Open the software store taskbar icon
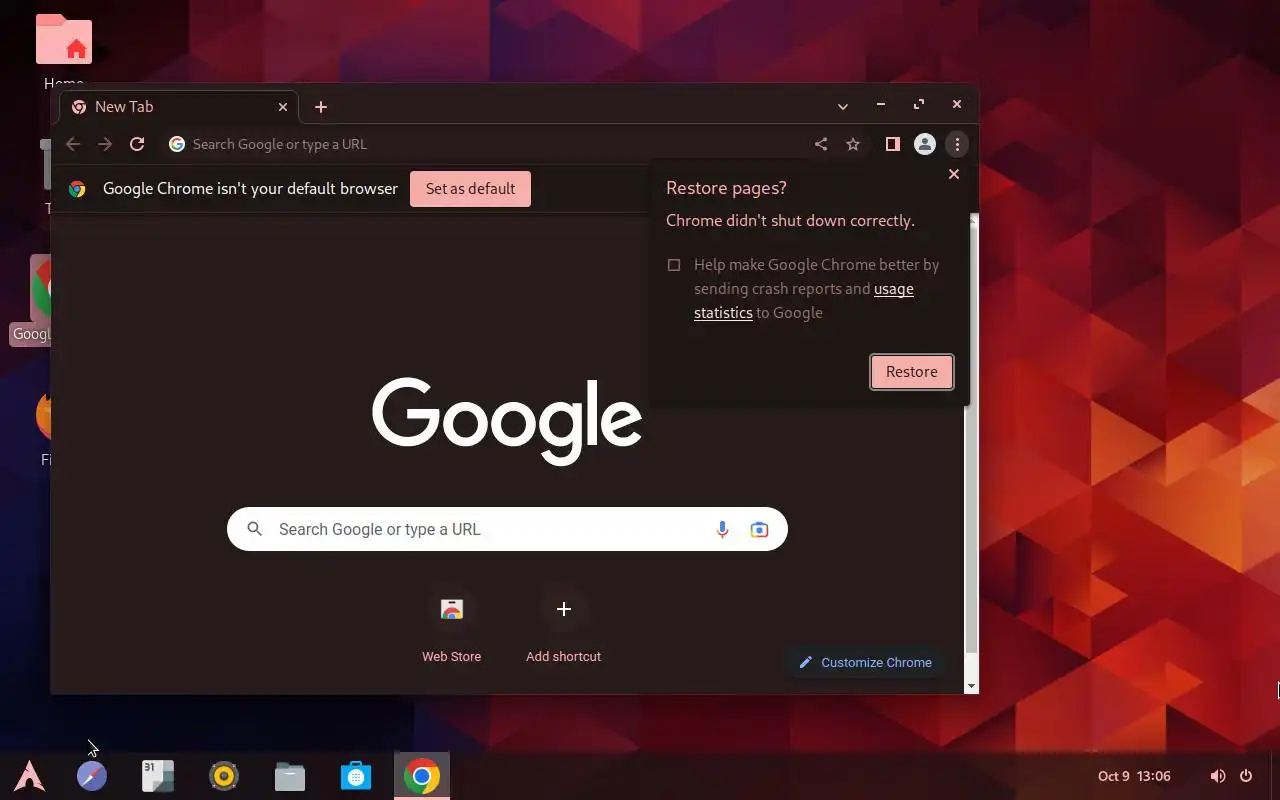This screenshot has width=1280, height=800. pos(356,776)
